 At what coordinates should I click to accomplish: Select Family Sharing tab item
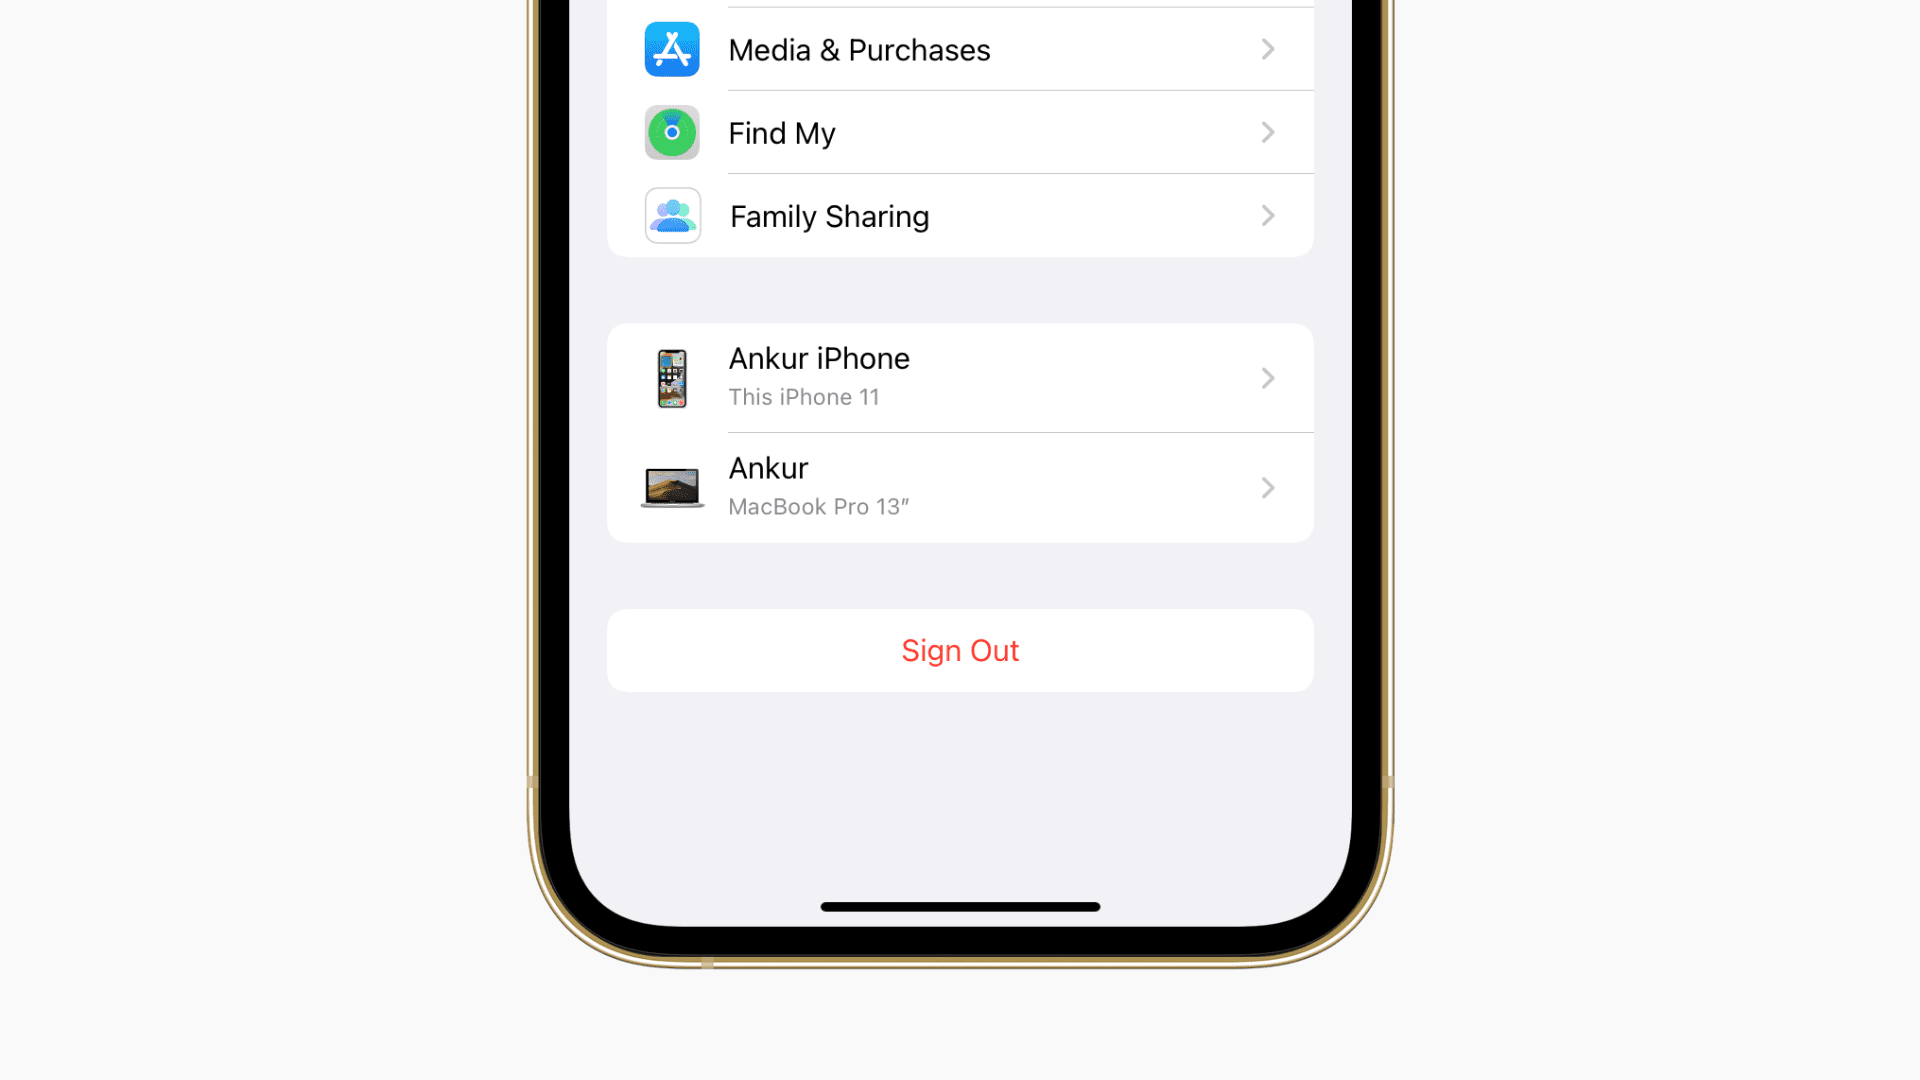pyautogui.click(x=960, y=215)
